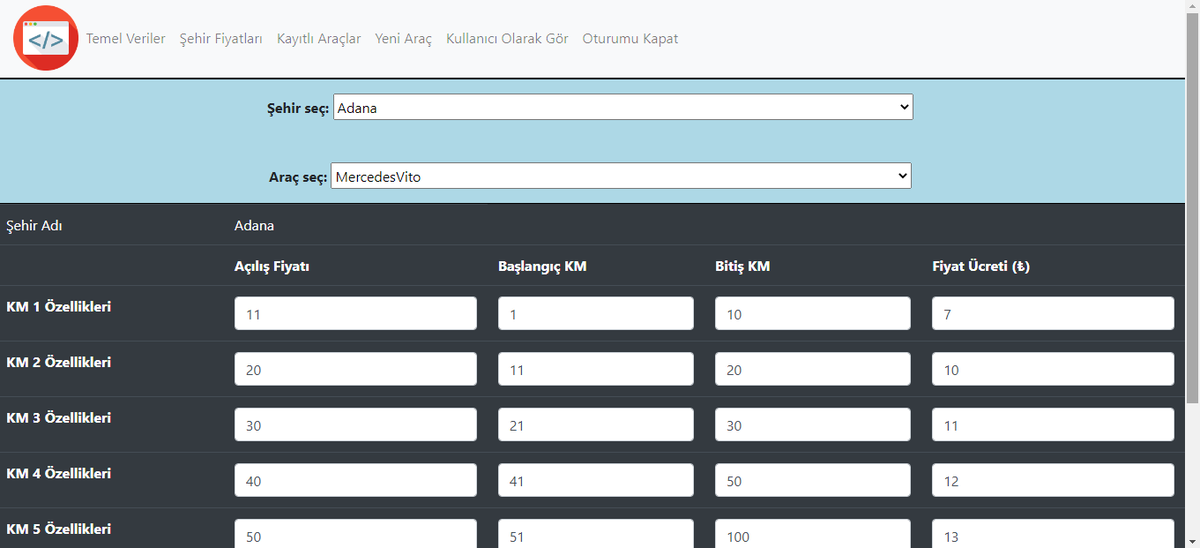Click the red code logo icon
The image size is (1200, 548).
tap(45, 38)
